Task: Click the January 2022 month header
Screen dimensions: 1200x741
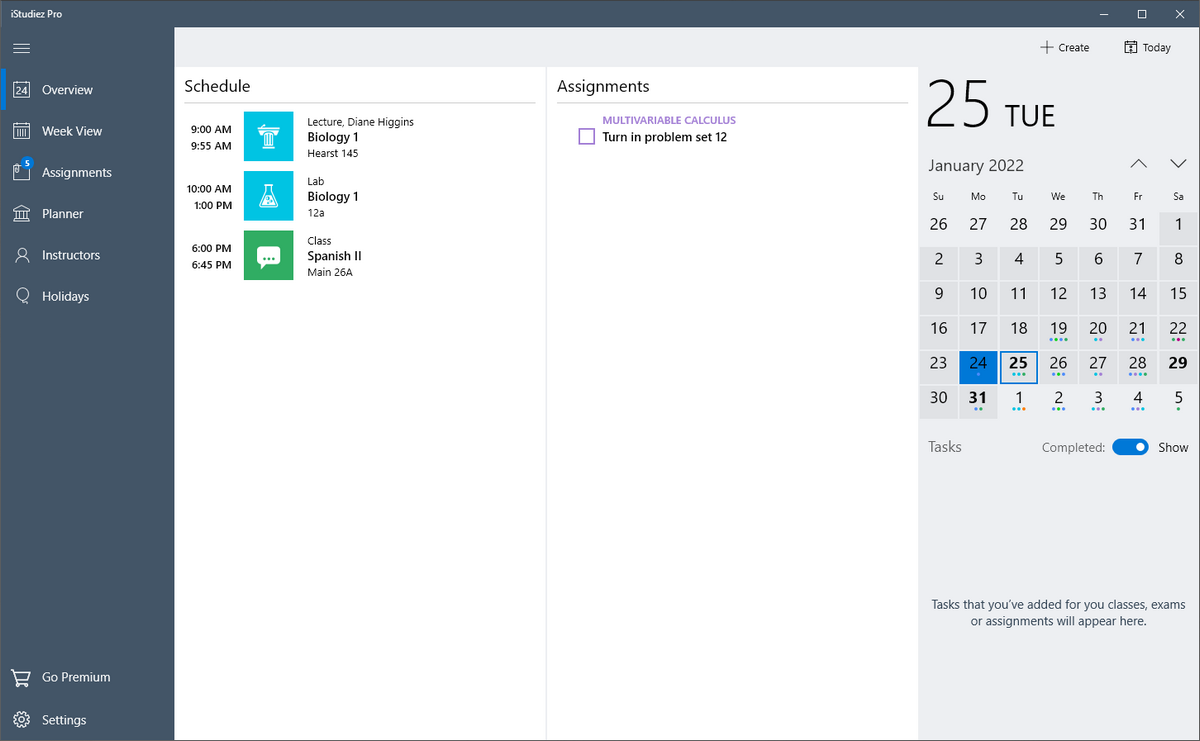Action: pyautogui.click(x=976, y=166)
